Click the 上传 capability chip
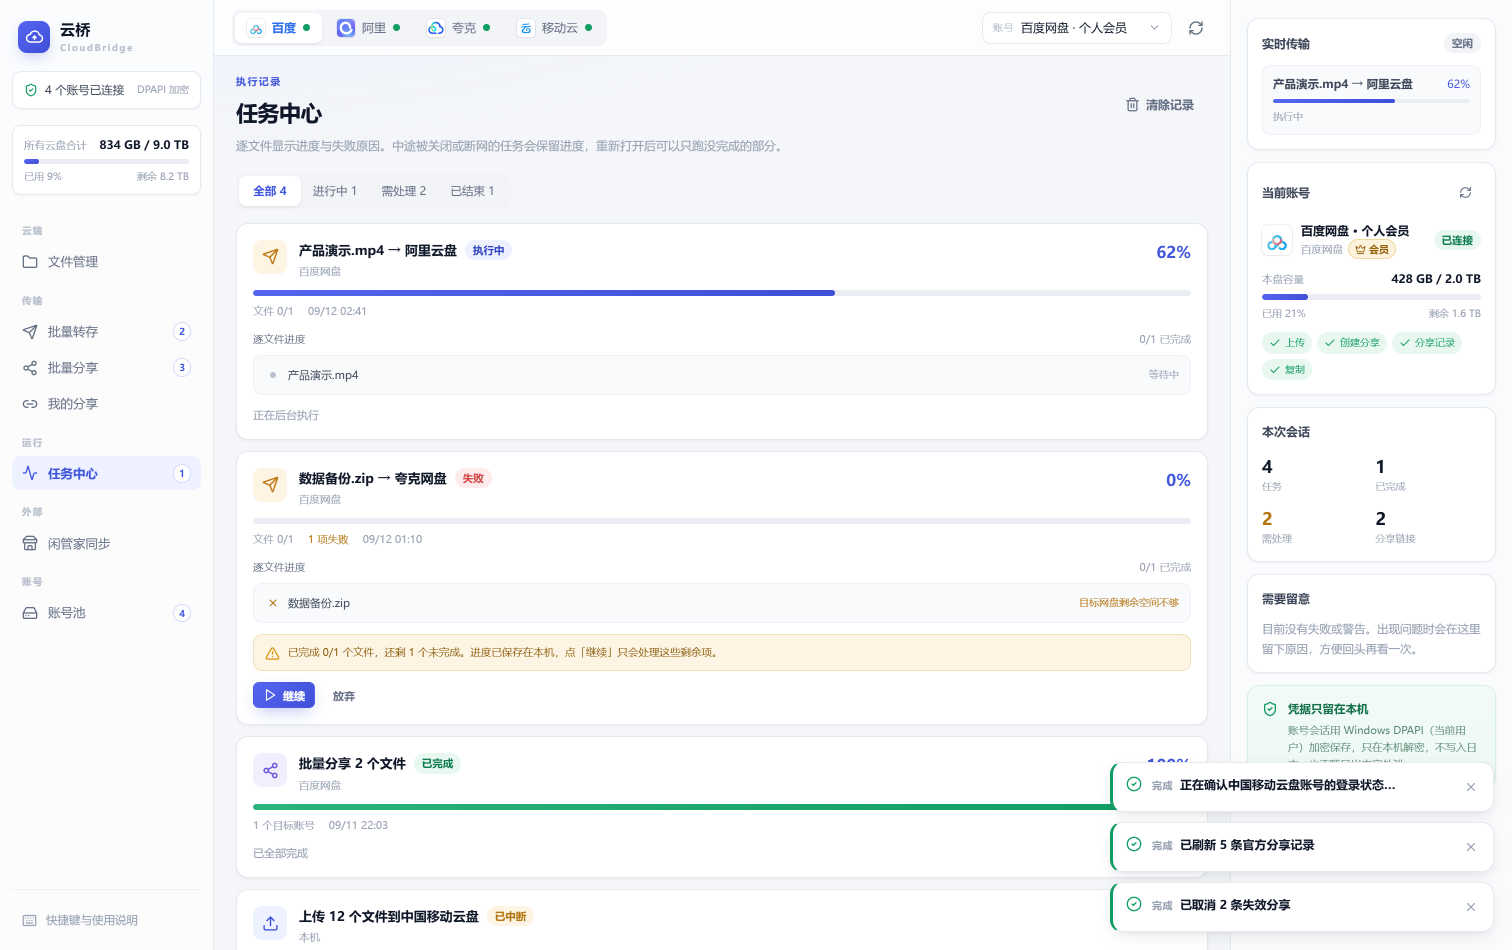 click(1287, 343)
